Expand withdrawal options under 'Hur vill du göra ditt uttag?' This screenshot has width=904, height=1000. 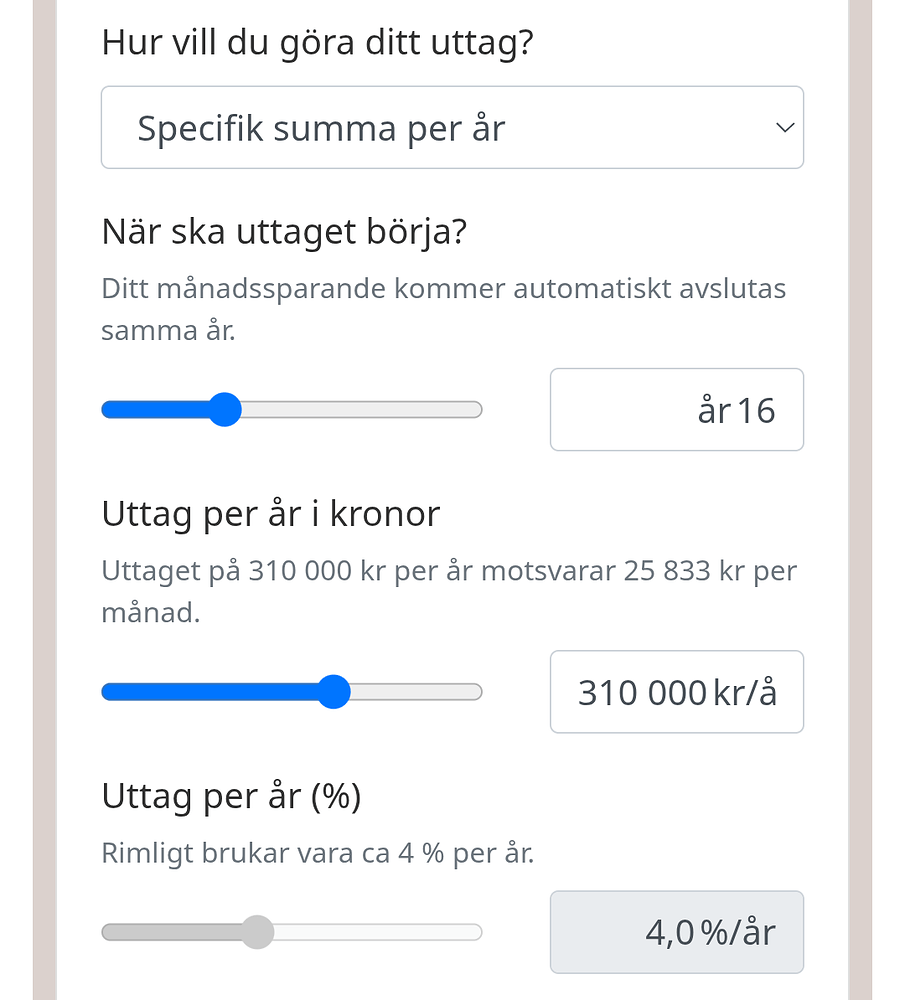point(451,127)
